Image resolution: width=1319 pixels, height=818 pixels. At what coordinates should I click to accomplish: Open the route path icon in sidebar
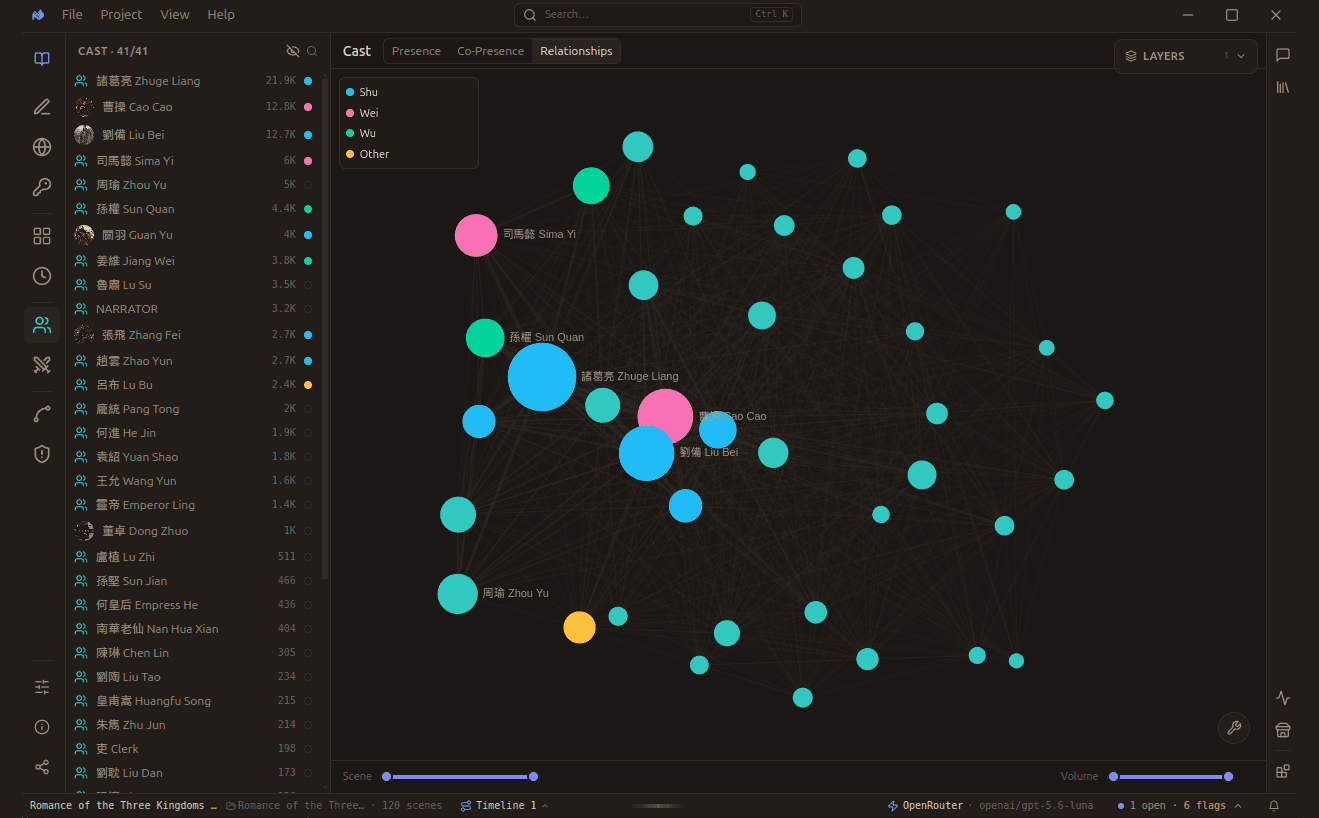[42, 414]
